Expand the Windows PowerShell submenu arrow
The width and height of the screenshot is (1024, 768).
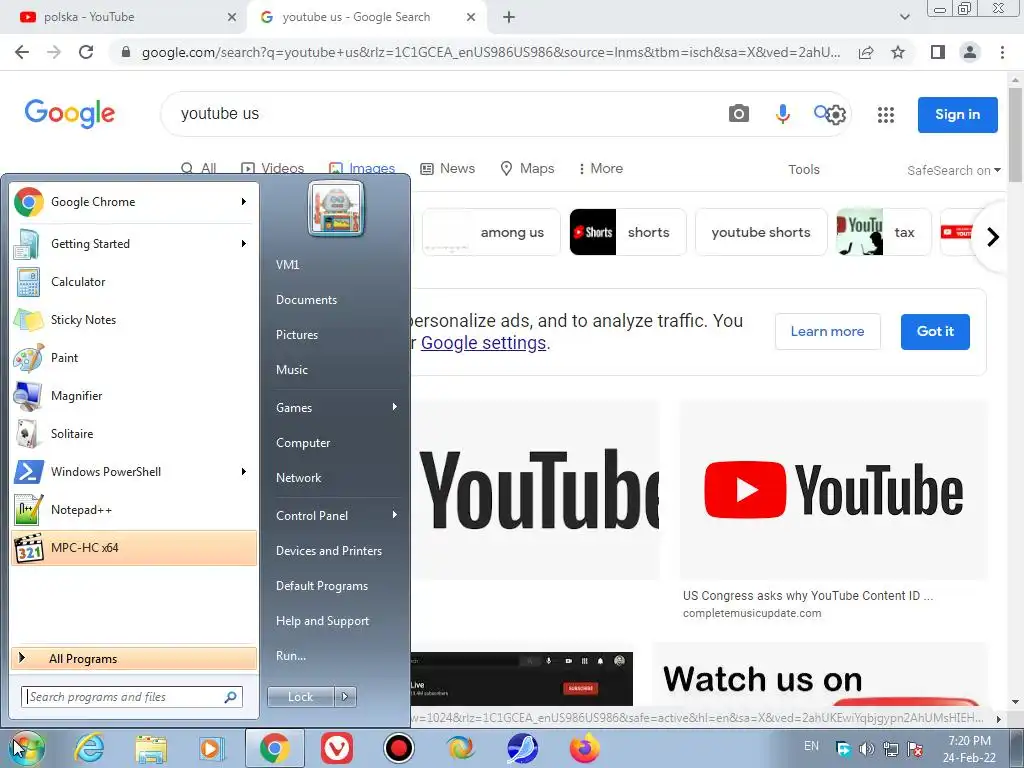tap(244, 472)
